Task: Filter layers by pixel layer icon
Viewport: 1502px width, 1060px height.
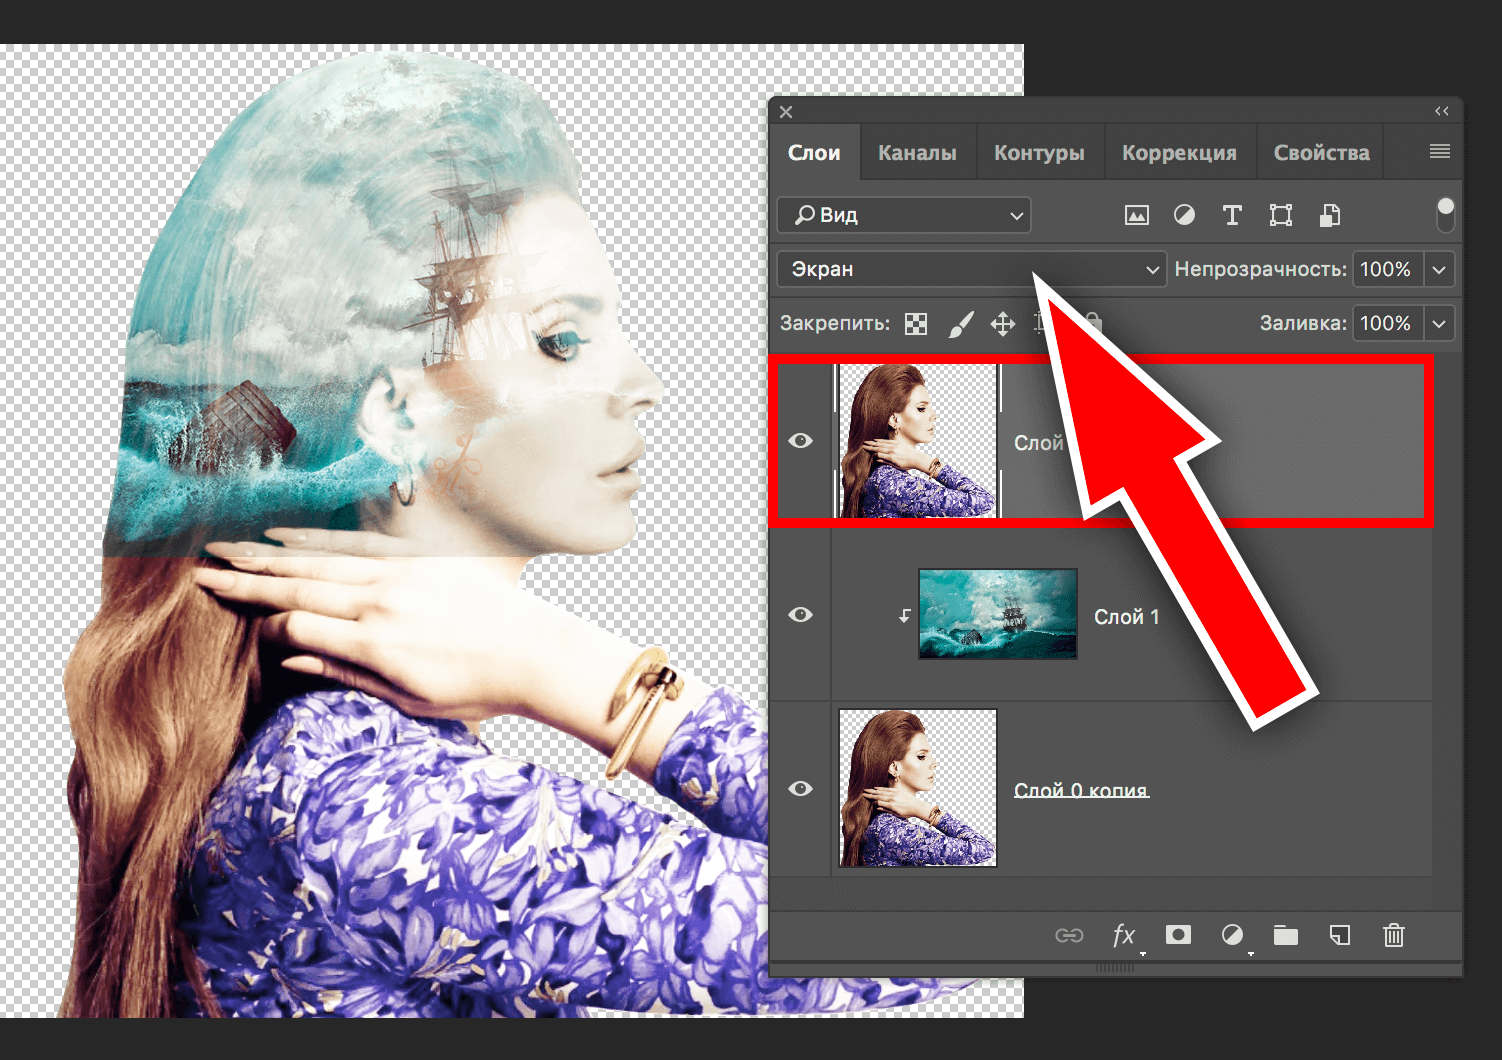Action: coord(1136,215)
